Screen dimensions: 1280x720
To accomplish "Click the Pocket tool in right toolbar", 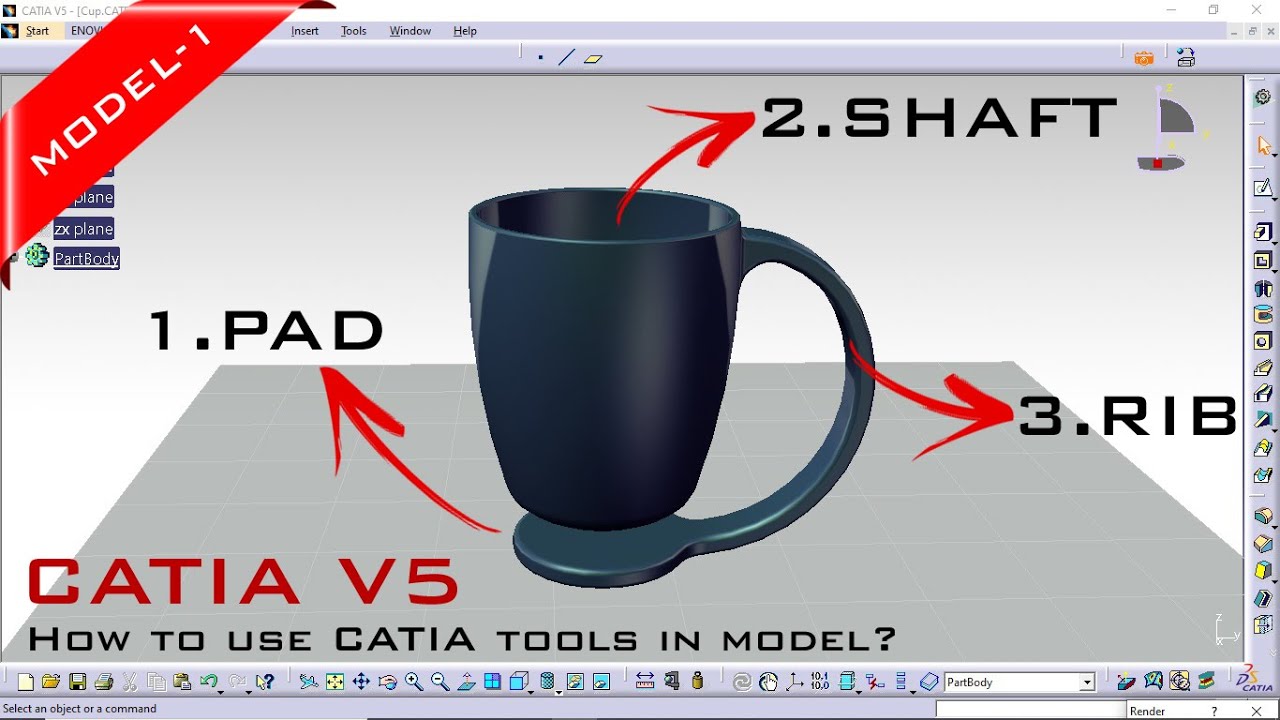I will [1263, 260].
